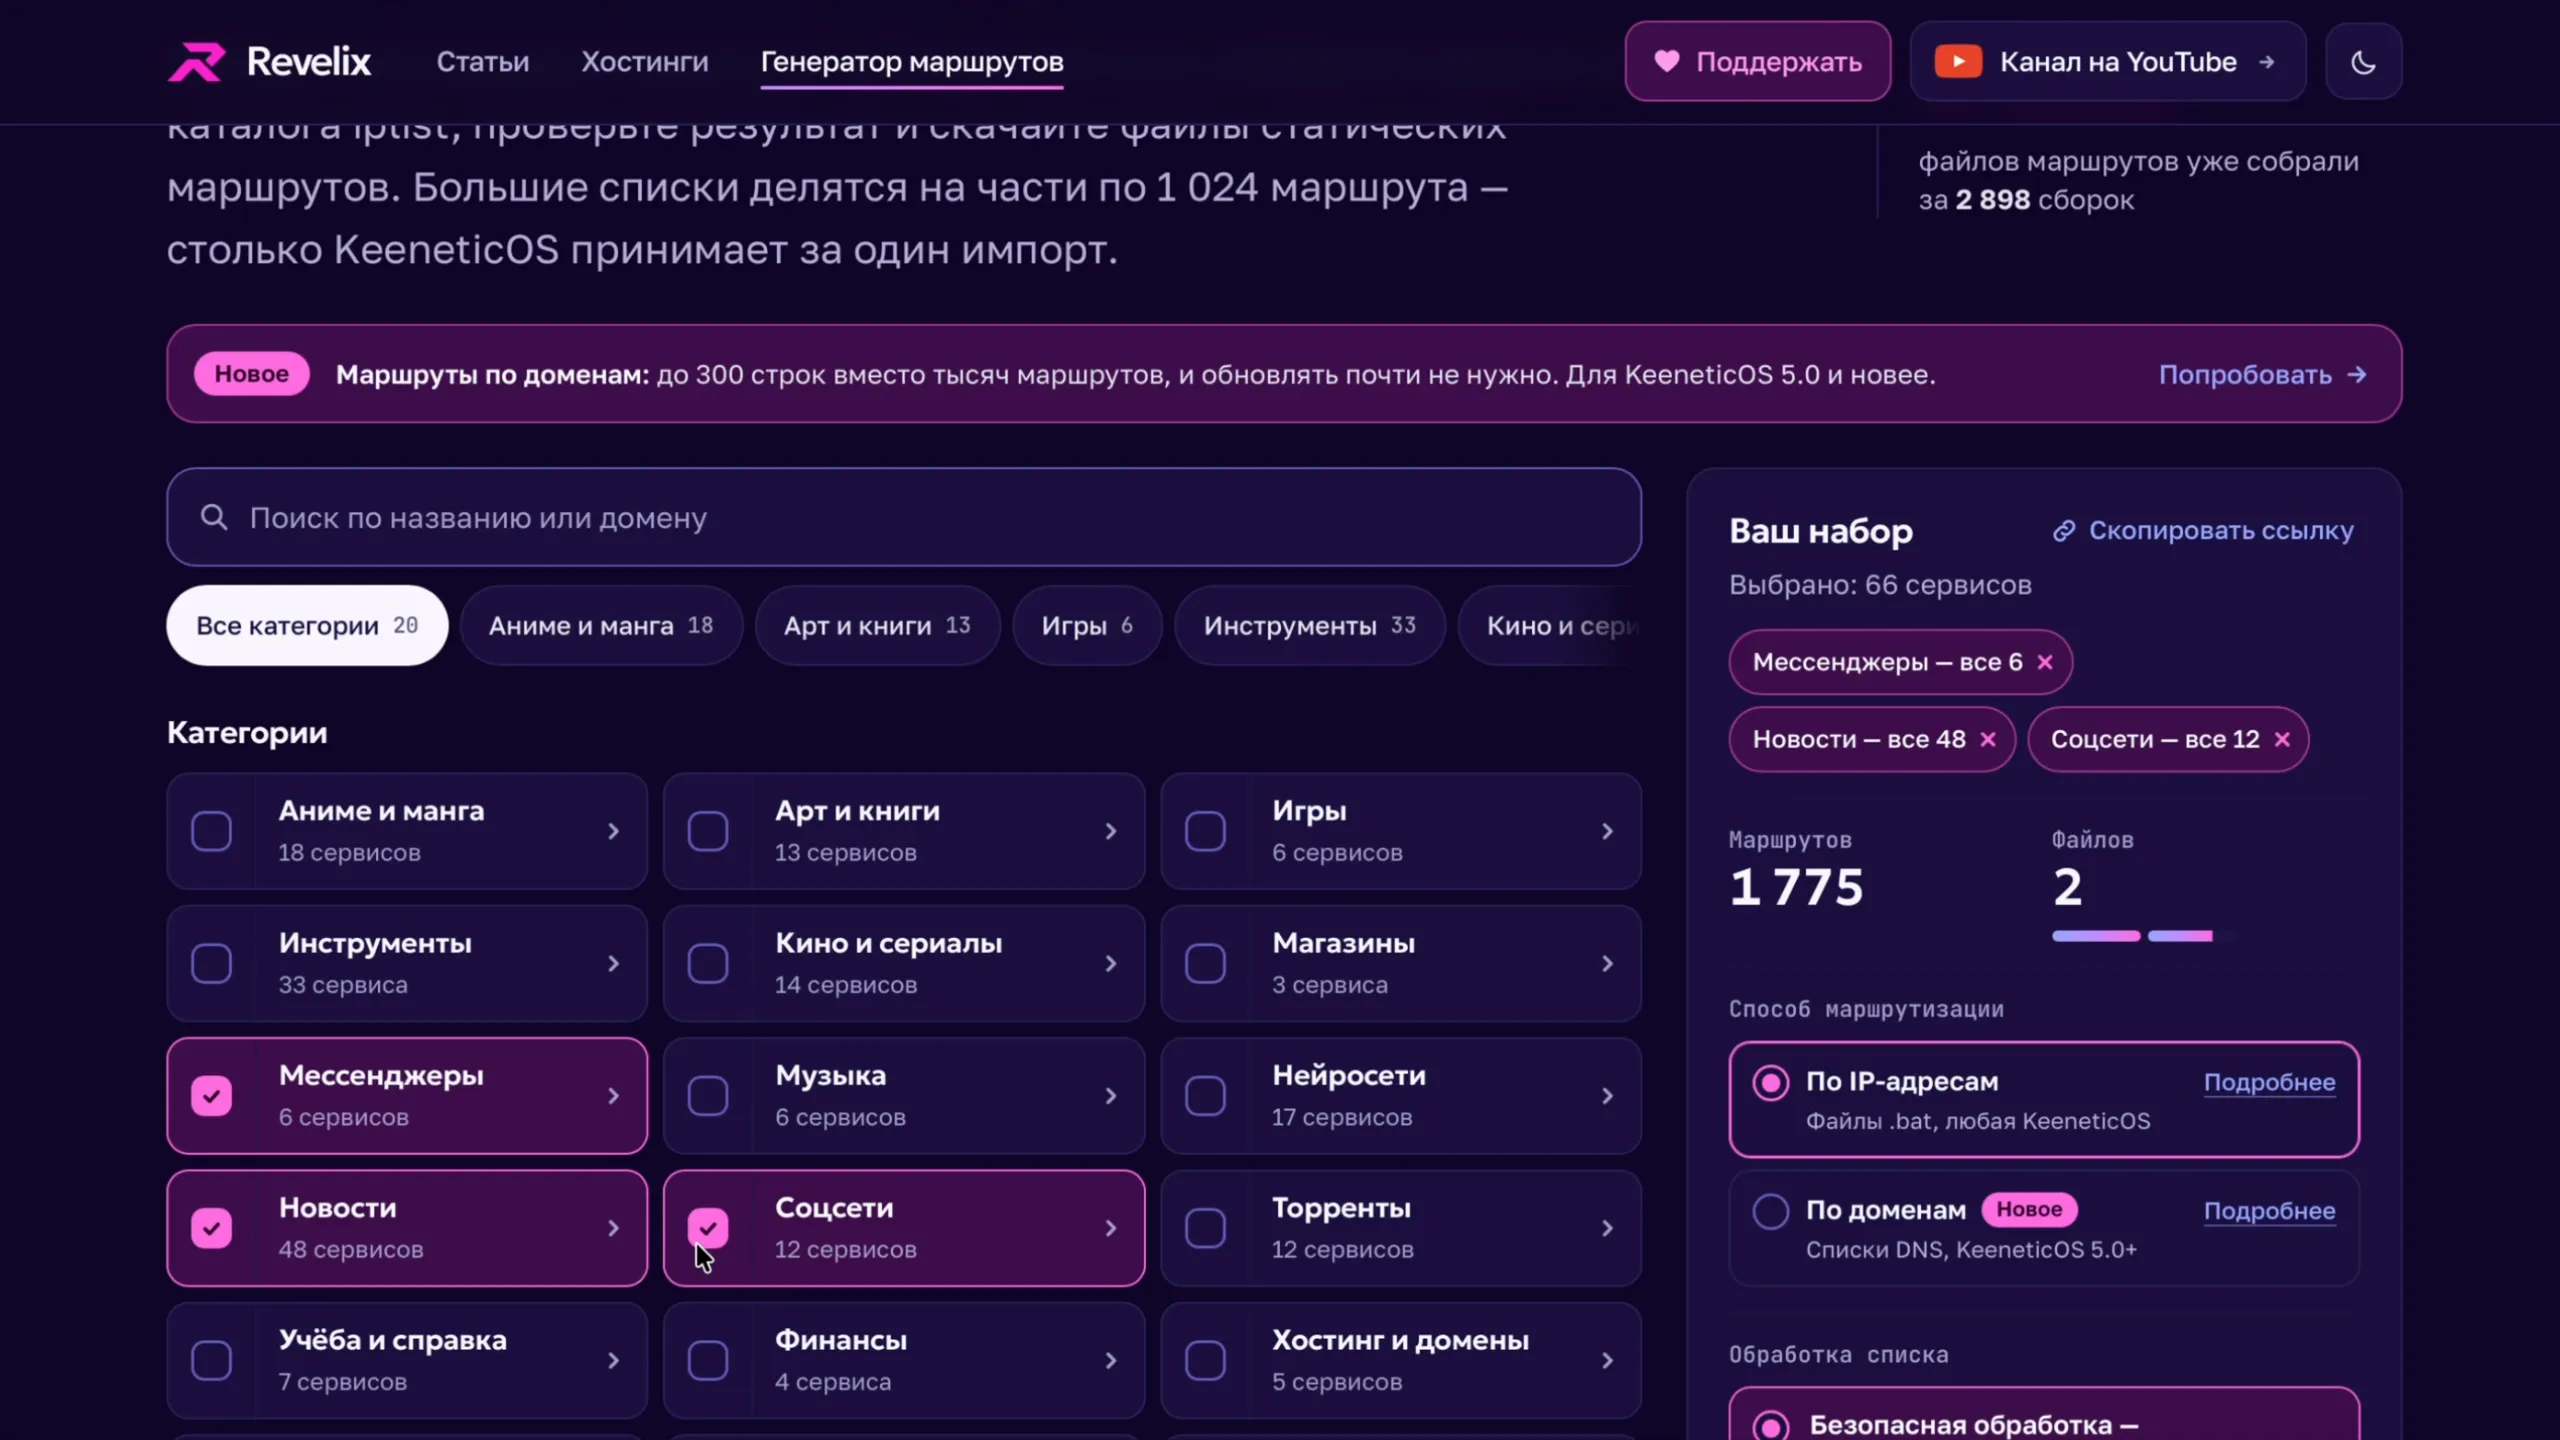Open the Хостинги nav item
The height and width of the screenshot is (1440, 2560).
coord(645,62)
